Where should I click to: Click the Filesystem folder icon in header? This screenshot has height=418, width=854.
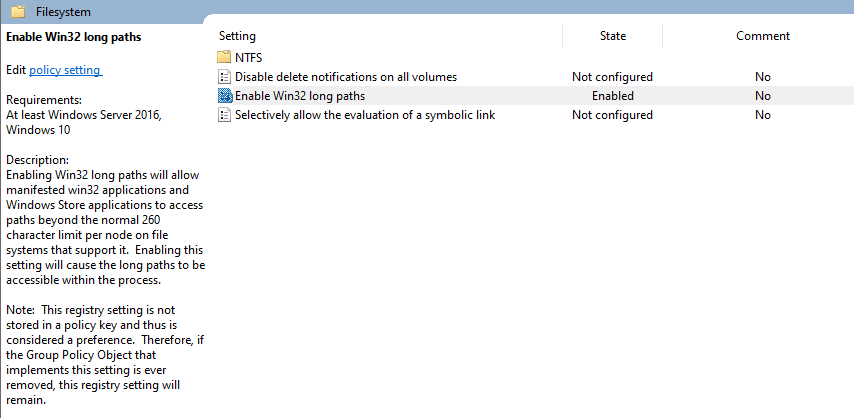(x=18, y=11)
